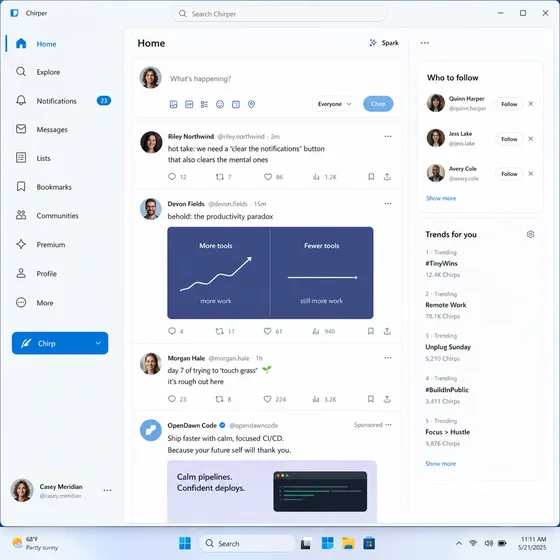
Task: Open more options on Devon Fields' post
Action: coord(388,204)
